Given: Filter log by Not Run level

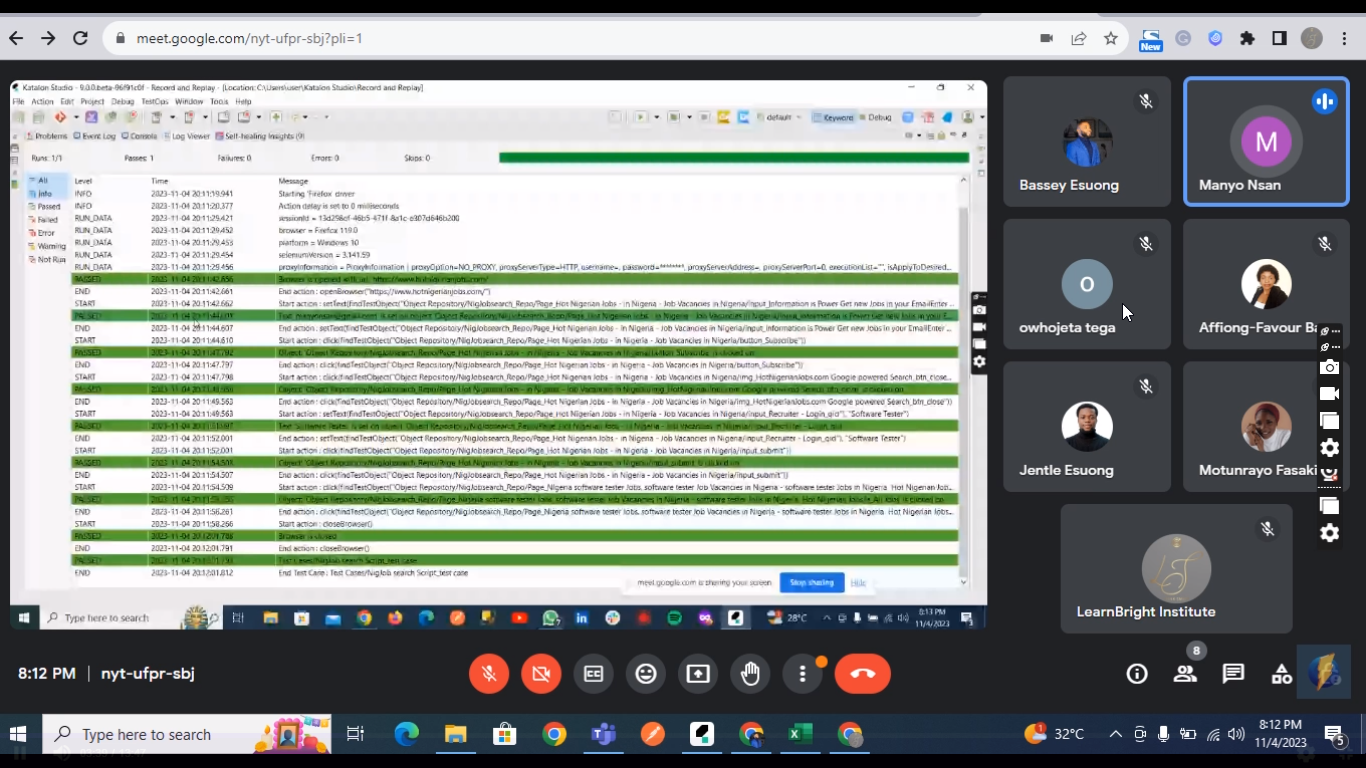Looking at the screenshot, I should pyautogui.click(x=49, y=259).
